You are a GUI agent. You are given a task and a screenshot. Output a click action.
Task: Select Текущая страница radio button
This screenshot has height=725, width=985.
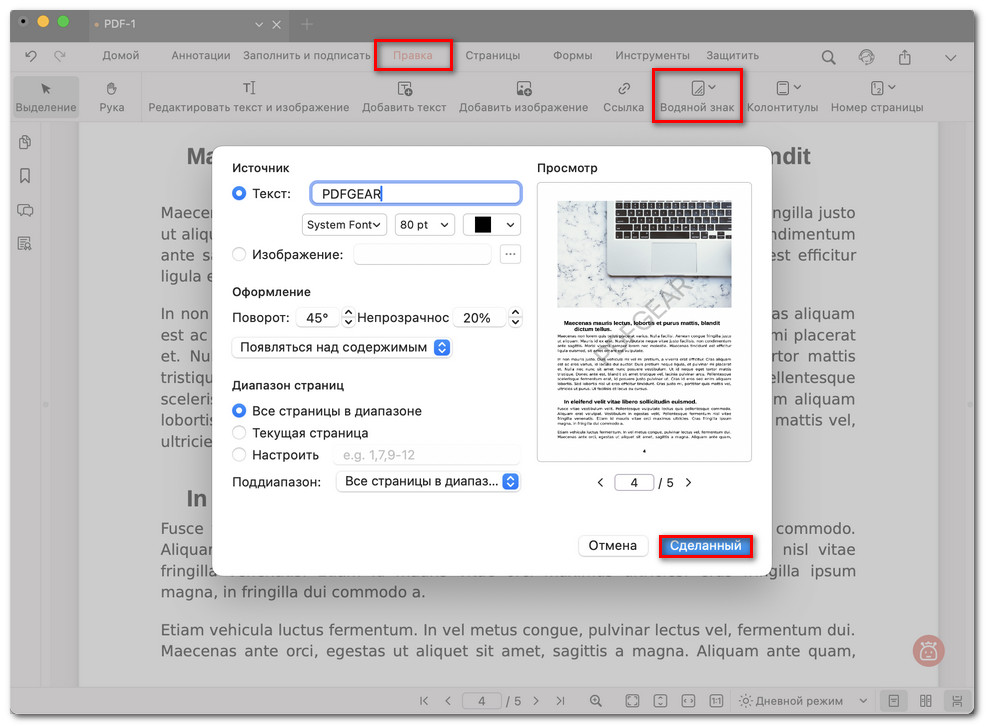239,433
